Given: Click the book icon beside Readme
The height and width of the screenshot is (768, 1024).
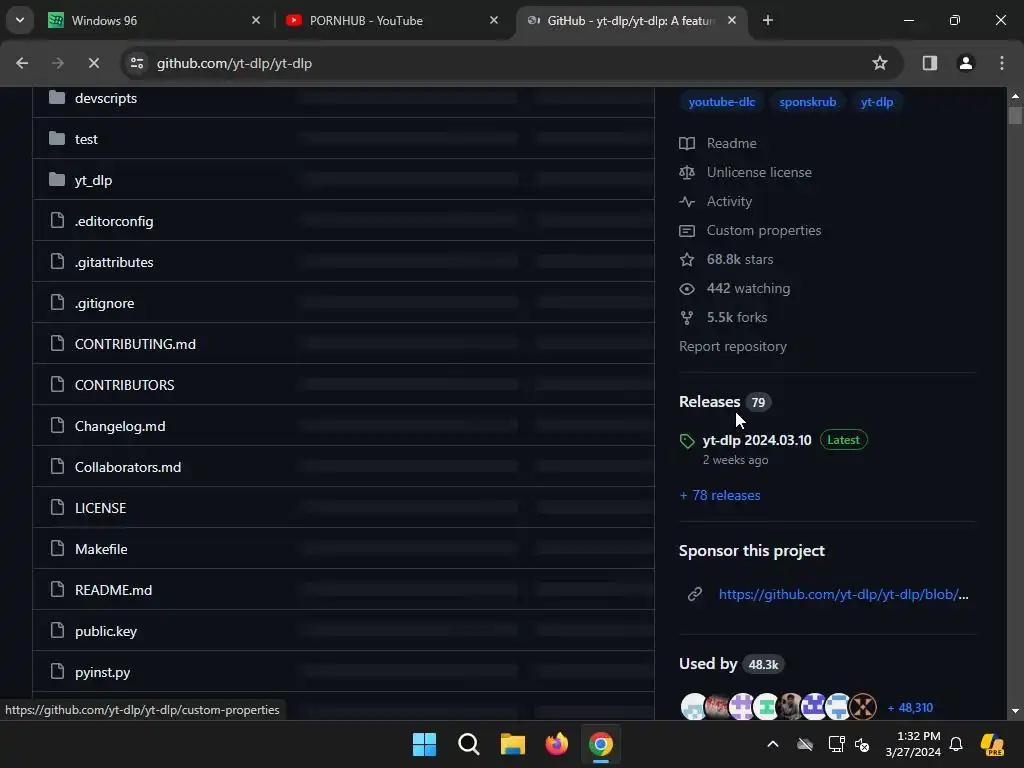Looking at the screenshot, I should coord(687,144).
